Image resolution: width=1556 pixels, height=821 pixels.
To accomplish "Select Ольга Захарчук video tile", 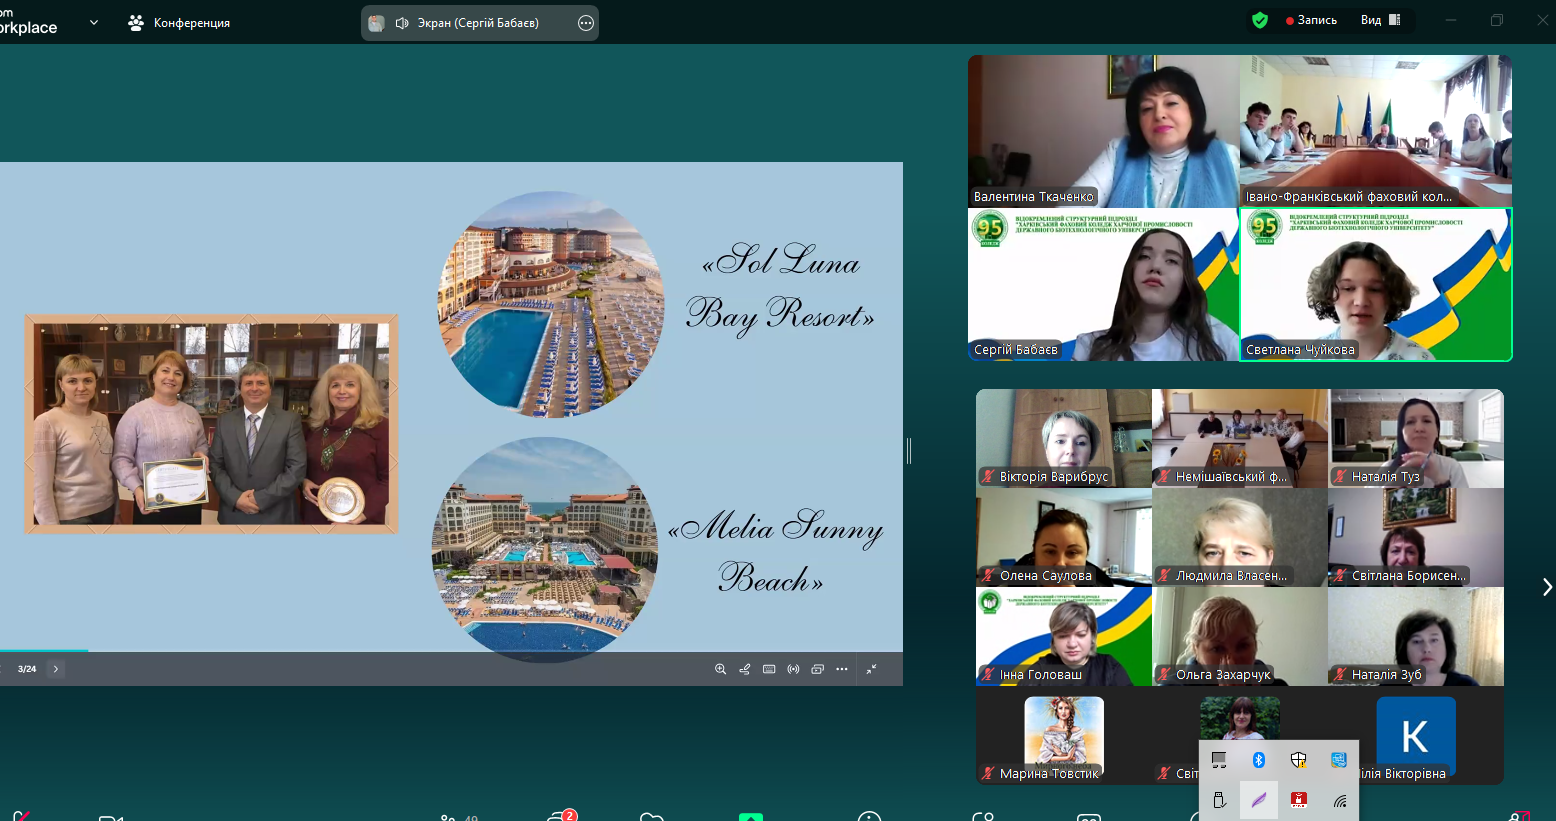I will [x=1240, y=636].
